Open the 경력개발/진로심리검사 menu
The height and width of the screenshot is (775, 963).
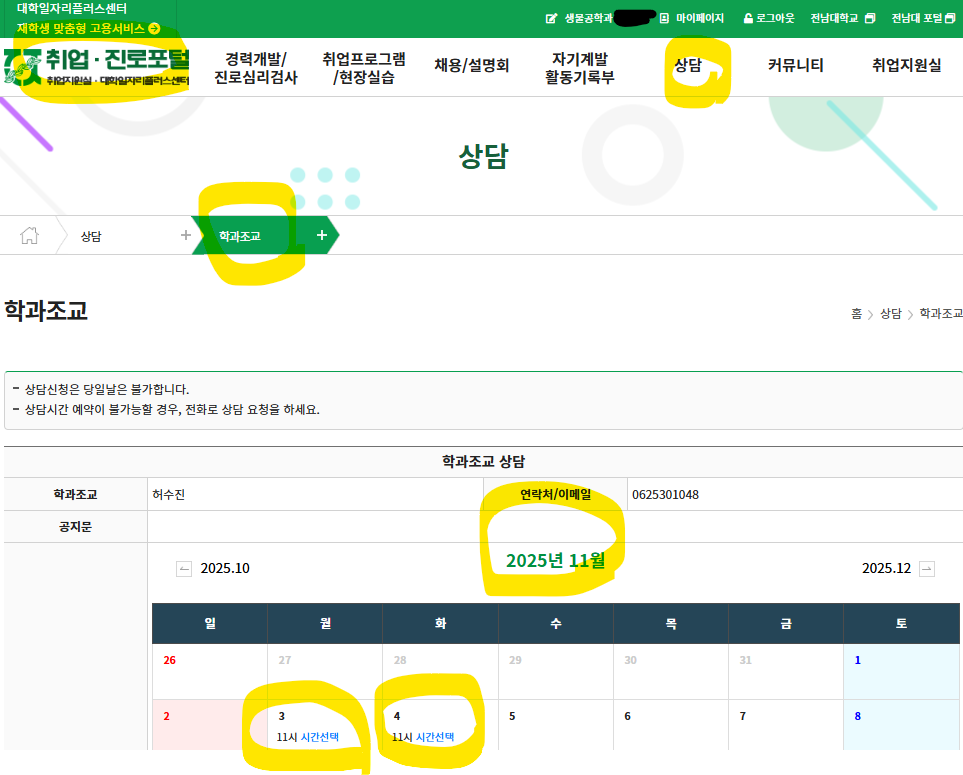[x=256, y=67]
